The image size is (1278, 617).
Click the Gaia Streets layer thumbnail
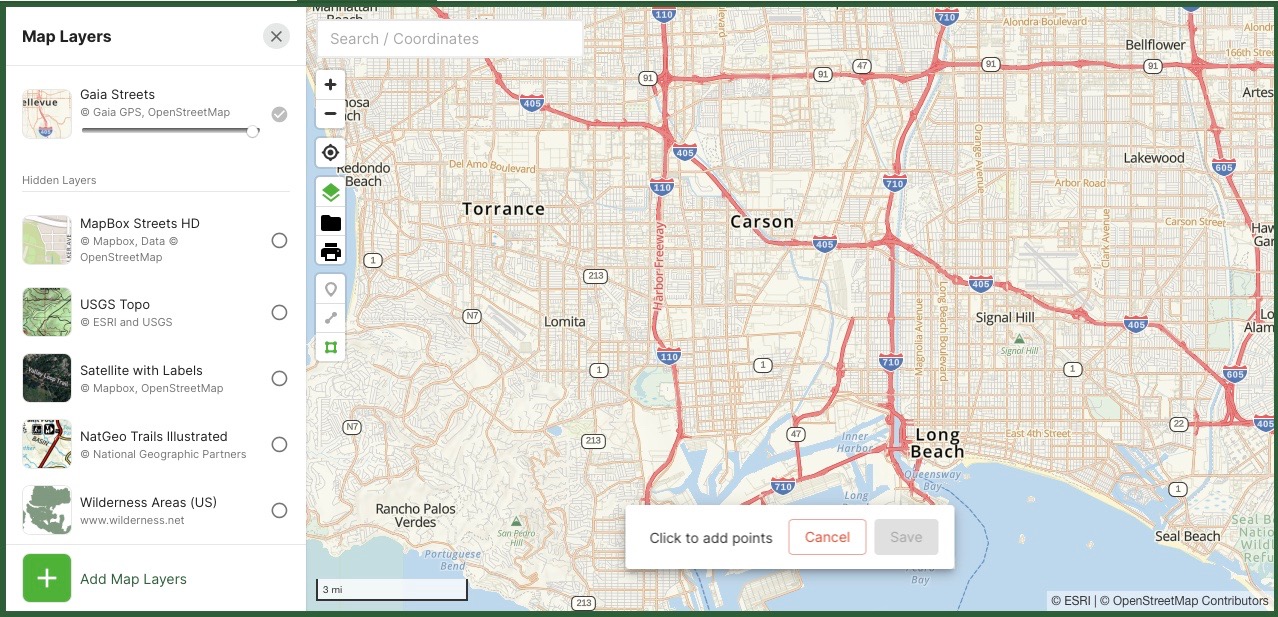[47, 113]
